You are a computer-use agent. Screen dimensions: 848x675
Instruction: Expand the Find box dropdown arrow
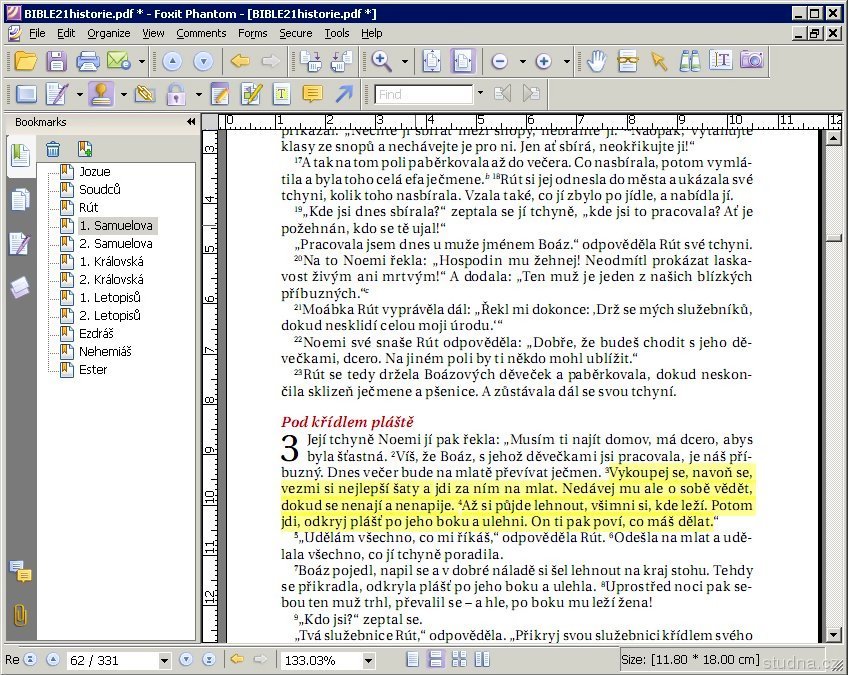479,94
